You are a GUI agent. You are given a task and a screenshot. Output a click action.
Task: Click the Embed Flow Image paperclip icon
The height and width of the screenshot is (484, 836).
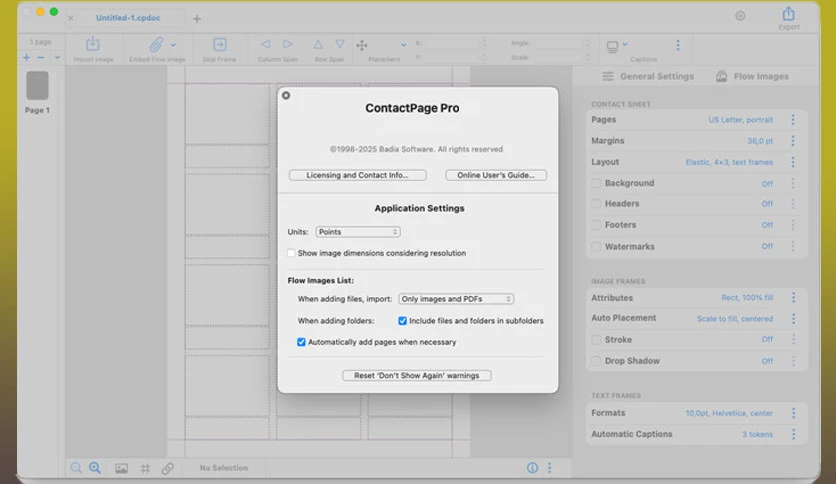(x=156, y=44)
